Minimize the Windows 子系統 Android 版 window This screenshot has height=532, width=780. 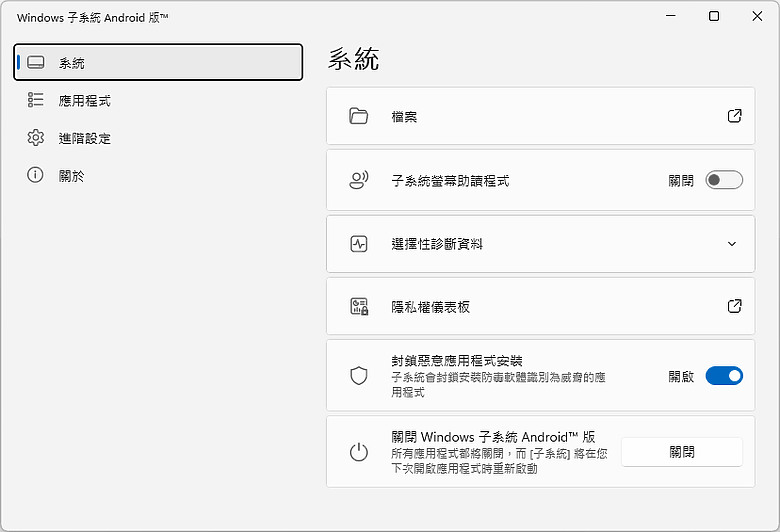tap(671, 16)
